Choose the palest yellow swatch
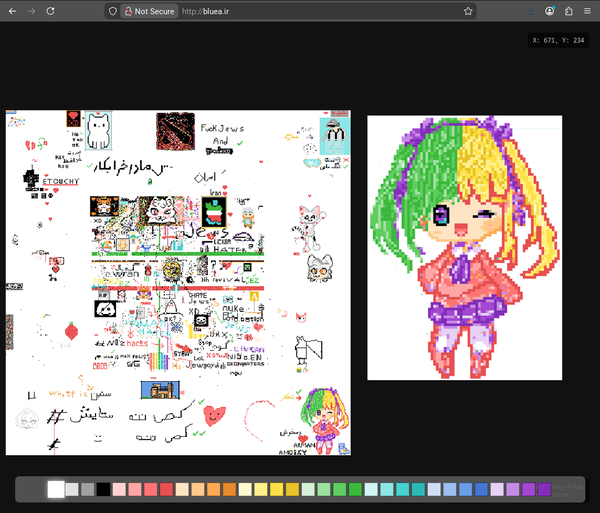Image resolution: width=600 pixels, height=513 pixels. pyautogui.click(x=245, y=489)
